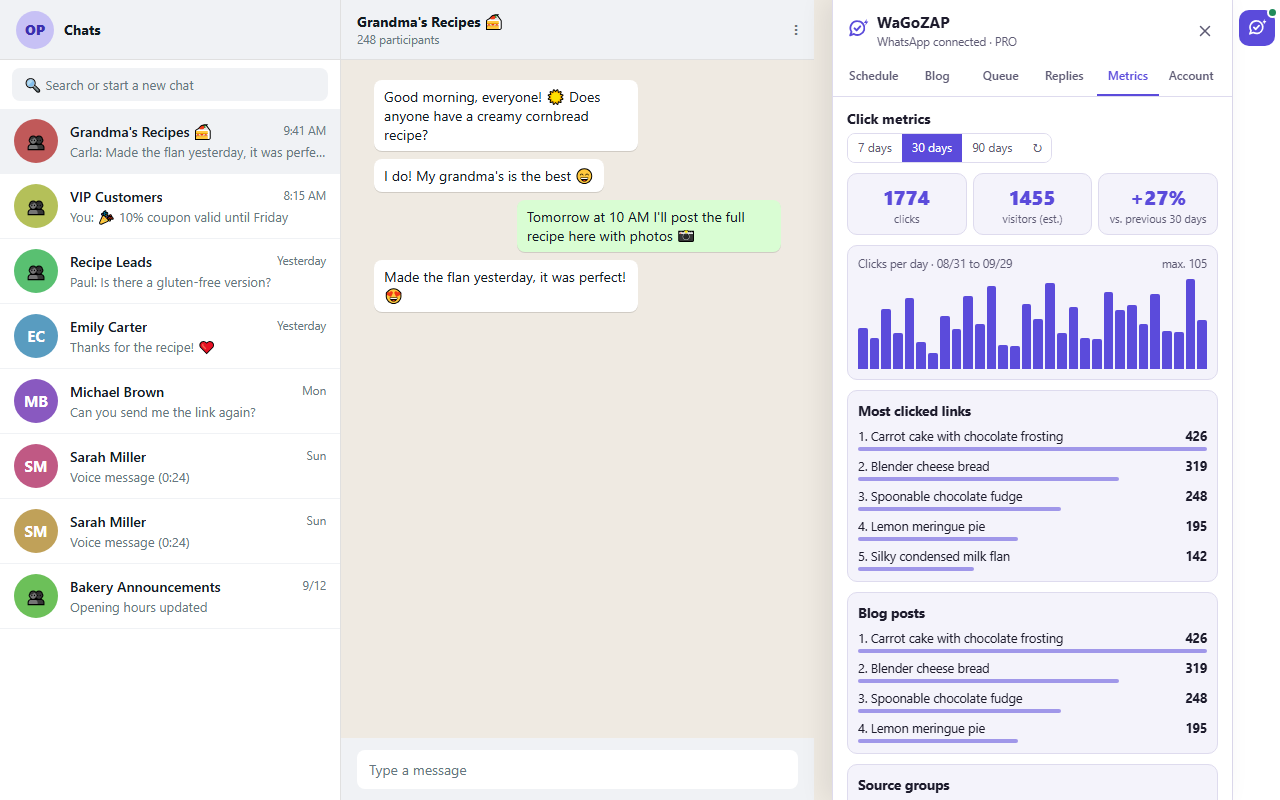Open the Emily Carter chat
This screenshot has width=1280, height=800.
tap(170, 336)
